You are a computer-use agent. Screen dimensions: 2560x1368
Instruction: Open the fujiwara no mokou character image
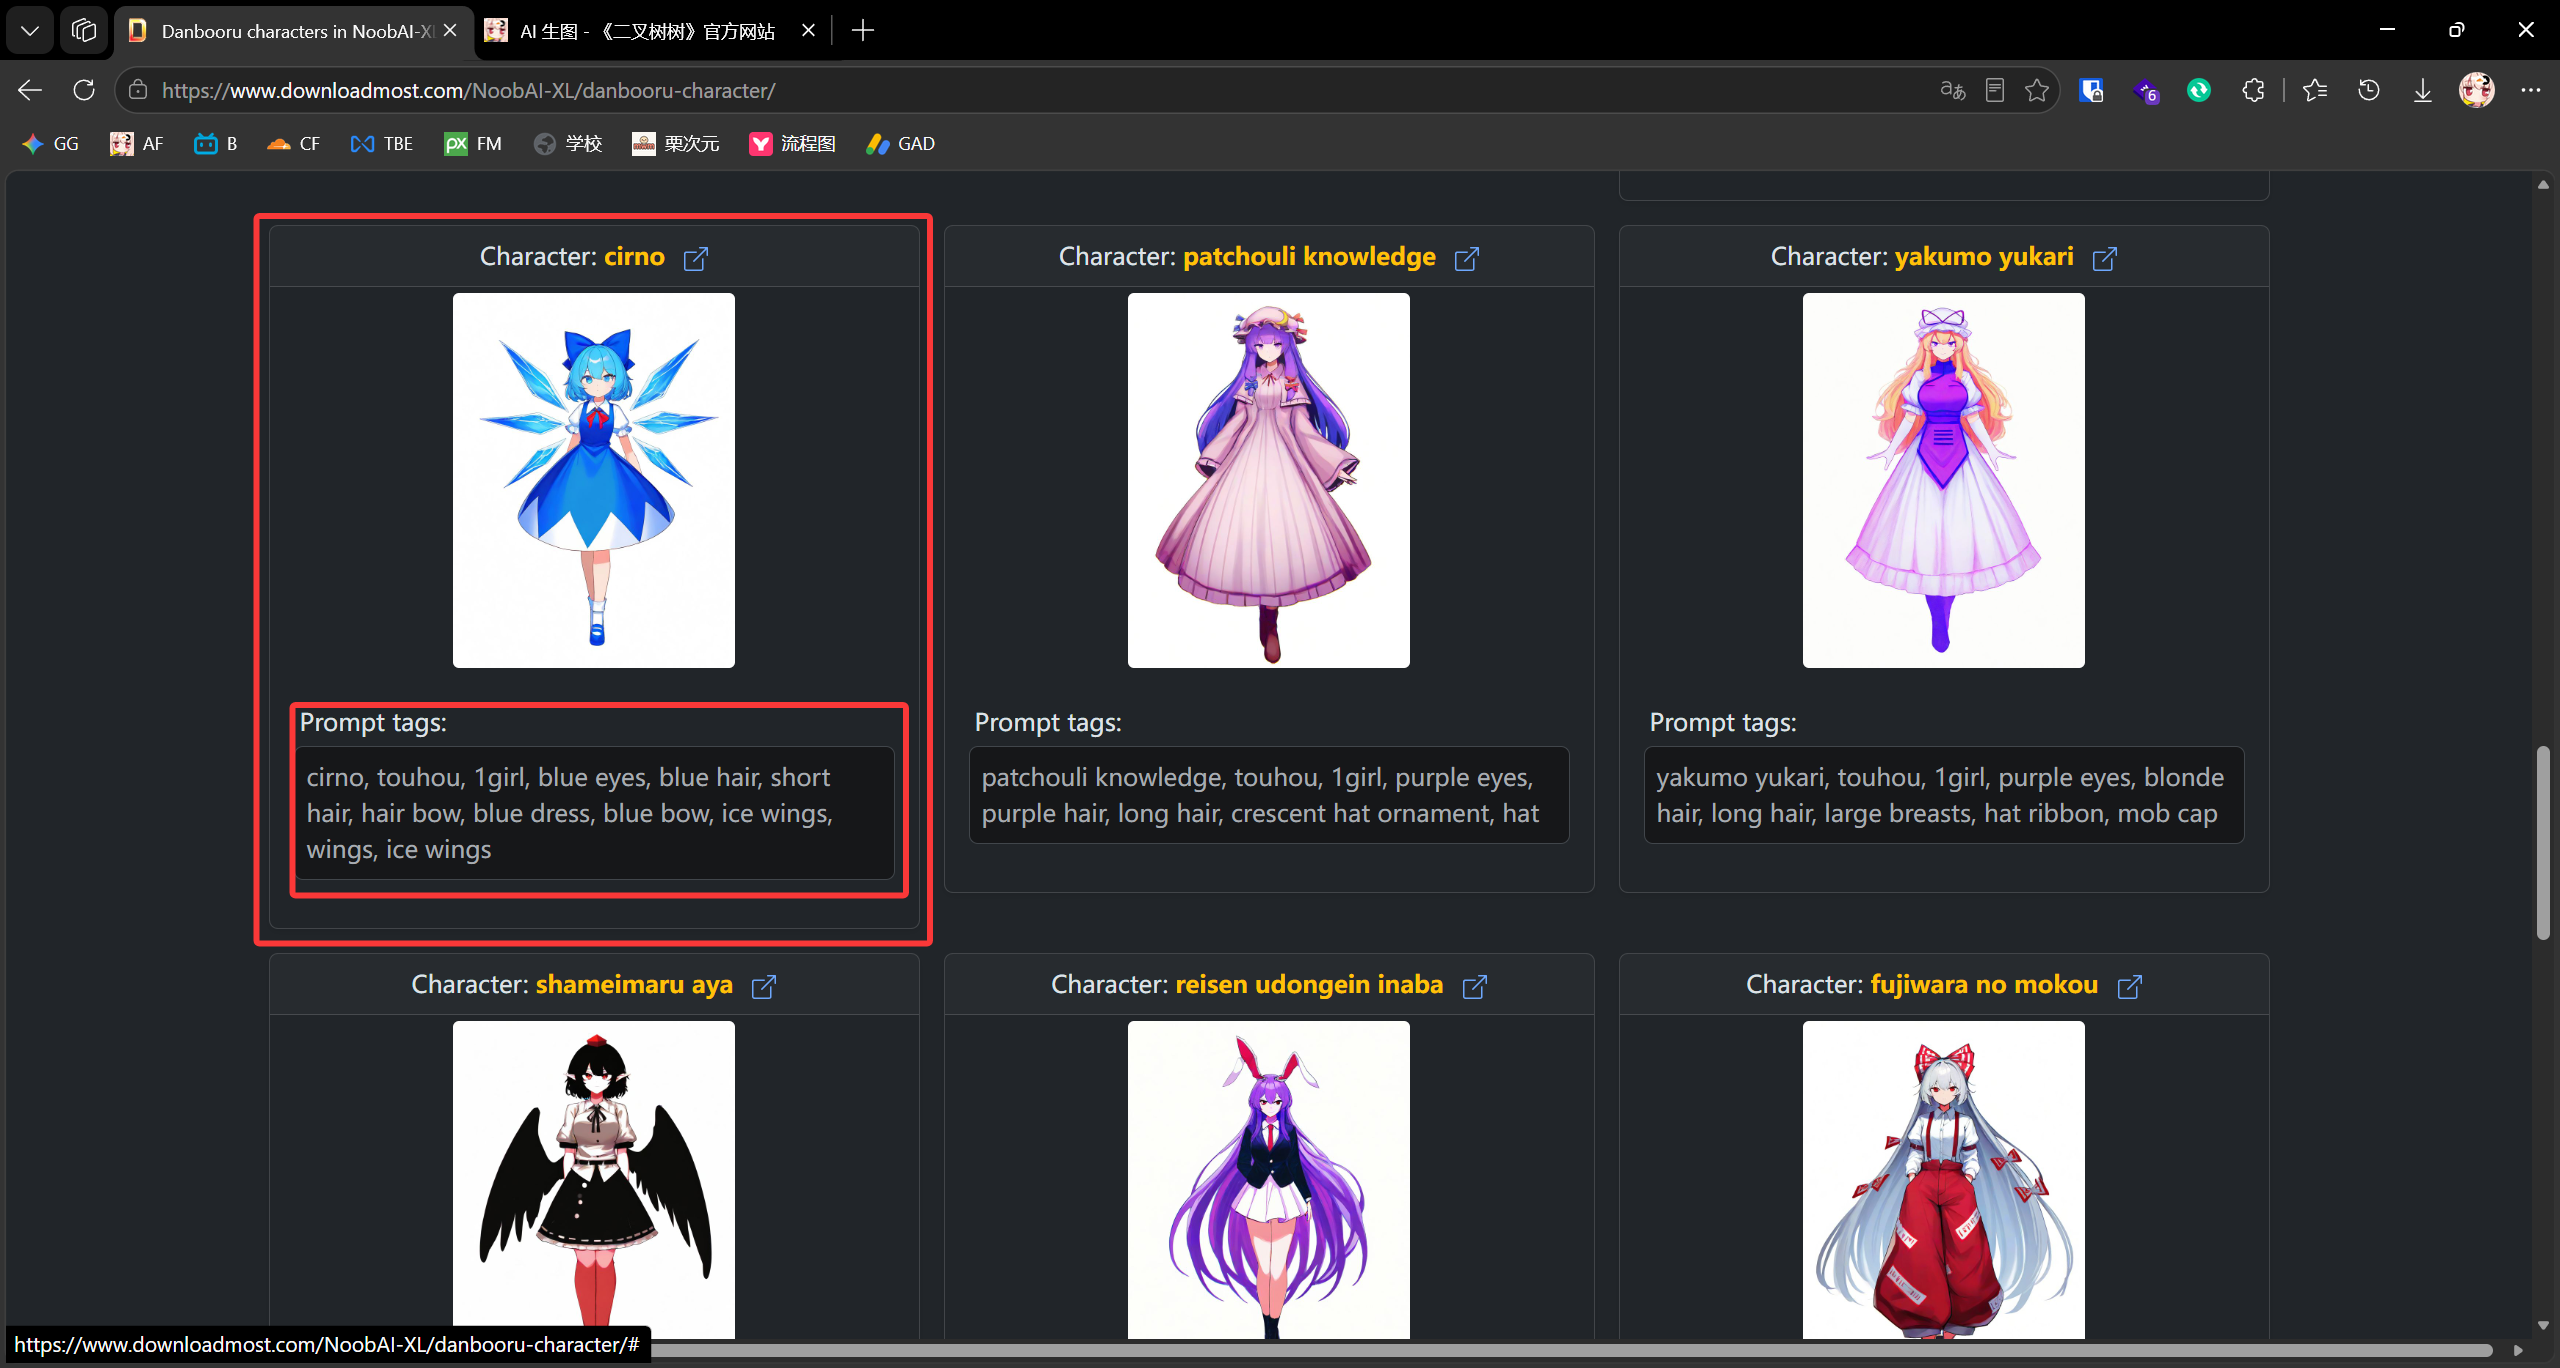pyautogui.click(x=1944, y=1180)
